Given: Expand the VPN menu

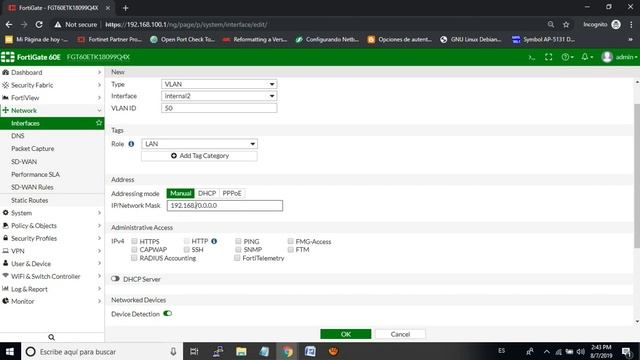Looking at the screenshot, I should (52, 251).
